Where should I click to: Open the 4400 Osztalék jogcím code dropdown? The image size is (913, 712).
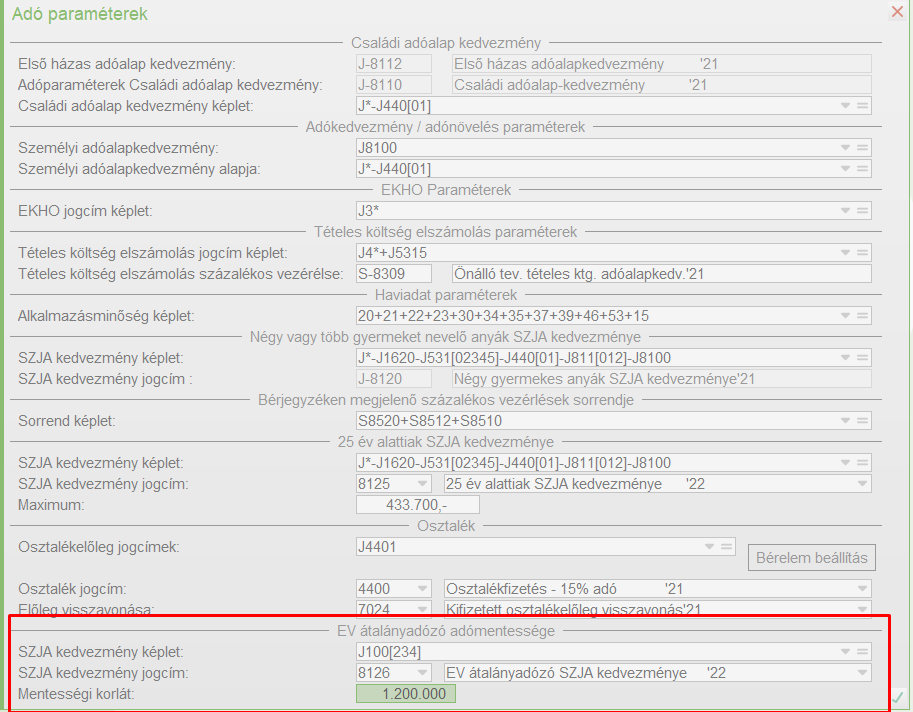tap(423, 589)
